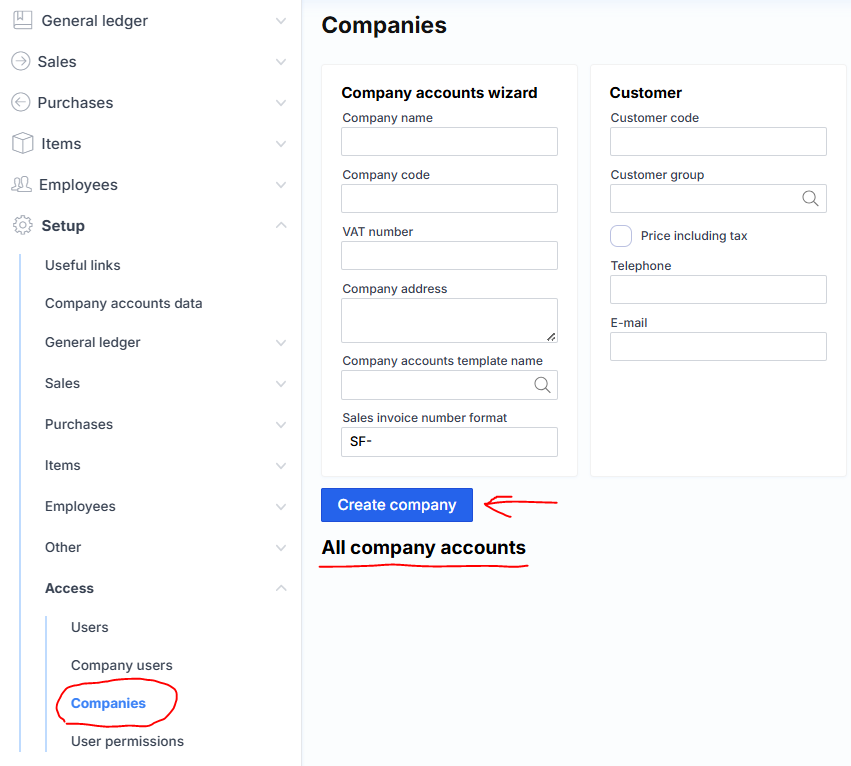851x766 pixels.
Task: Go to User permissions page
Action: (x=127, y=741)
